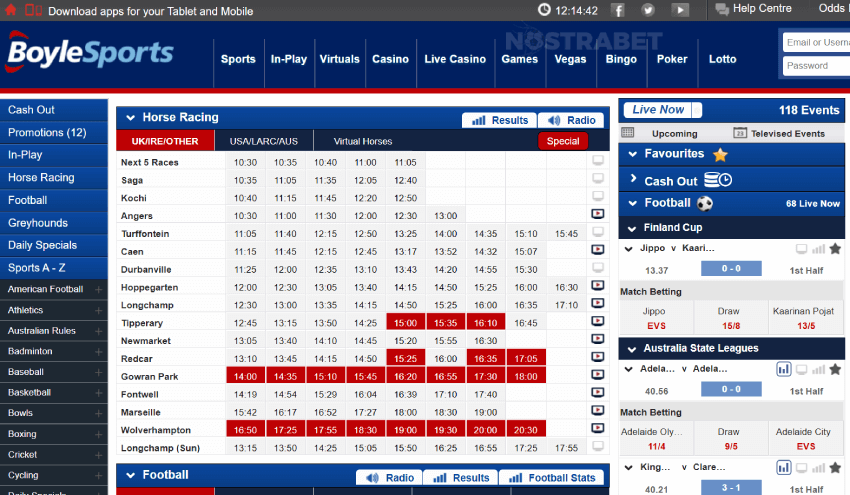850x495 pixels.
Task: Bet on Draw at 9/5
Action: point(731,439)
